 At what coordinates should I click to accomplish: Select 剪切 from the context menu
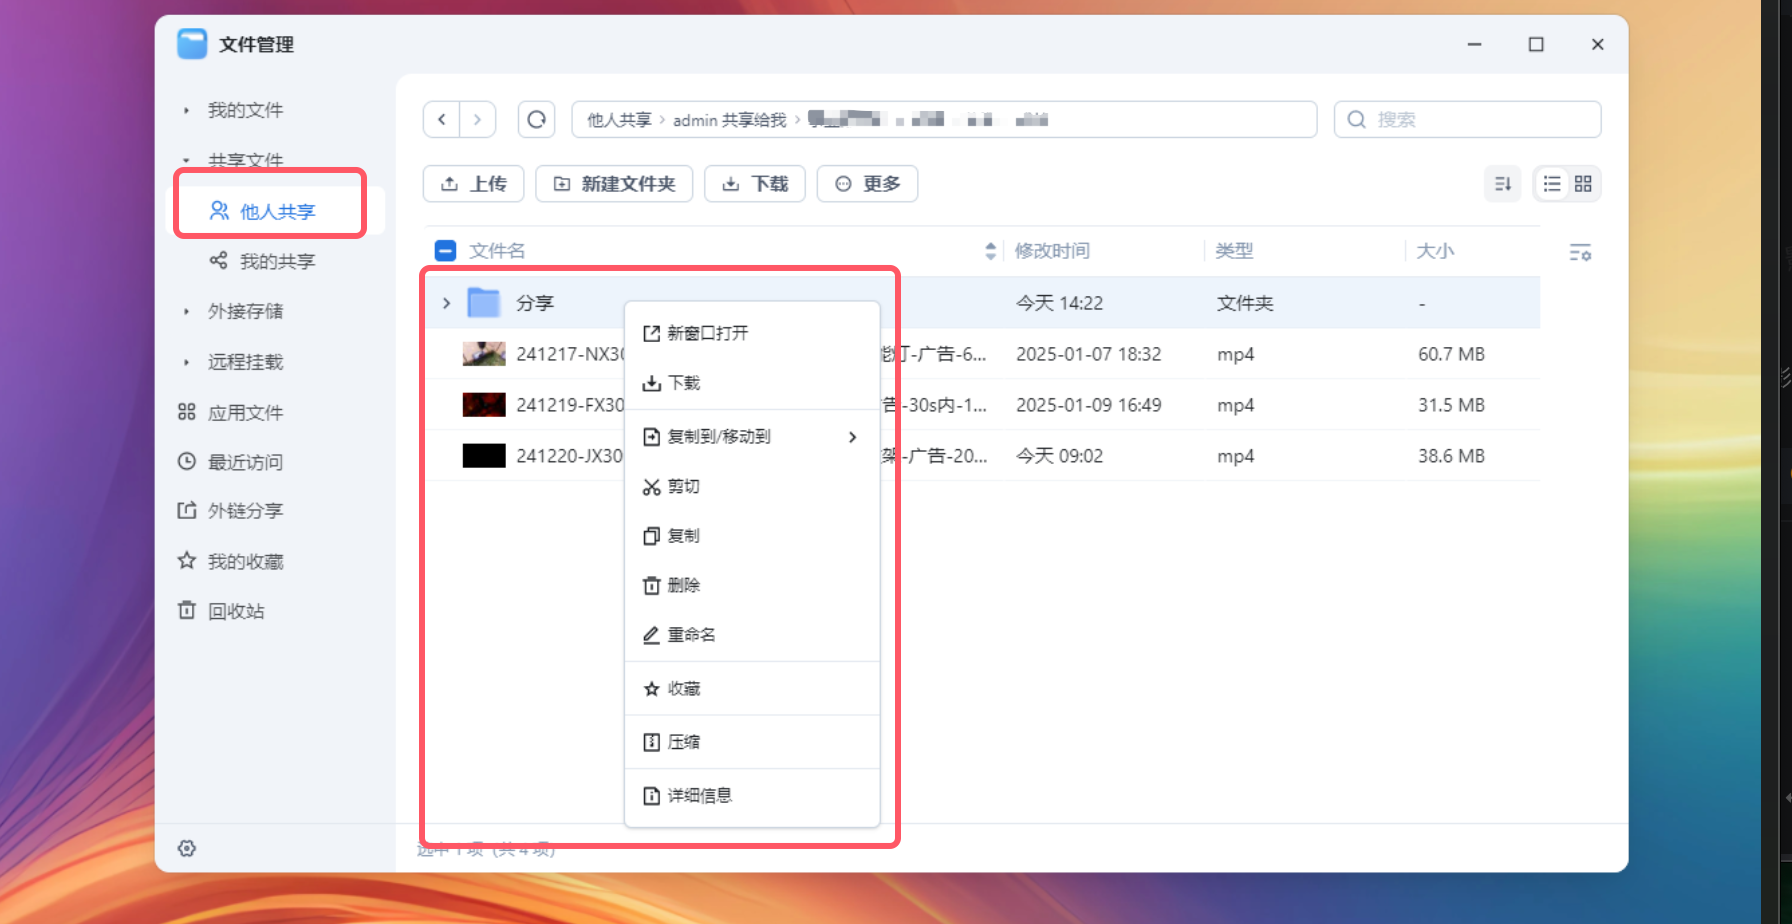point(752,487)
